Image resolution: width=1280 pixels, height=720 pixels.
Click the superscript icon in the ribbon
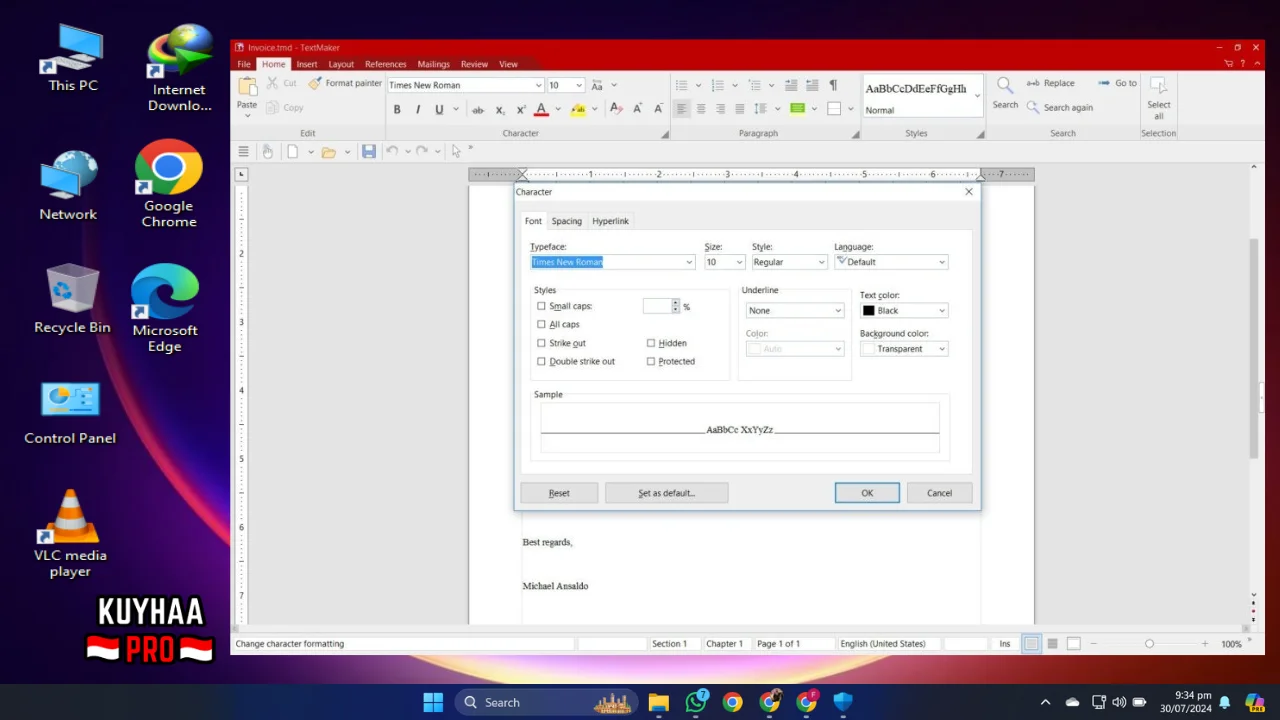pyautogui.click(x=521, y=110)
